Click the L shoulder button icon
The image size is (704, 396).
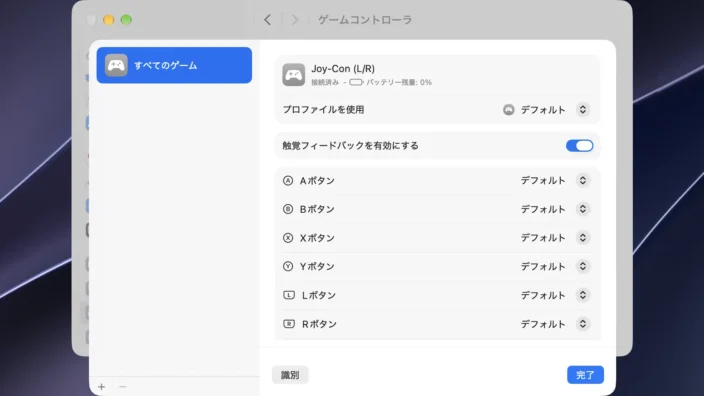click(289, 295)
